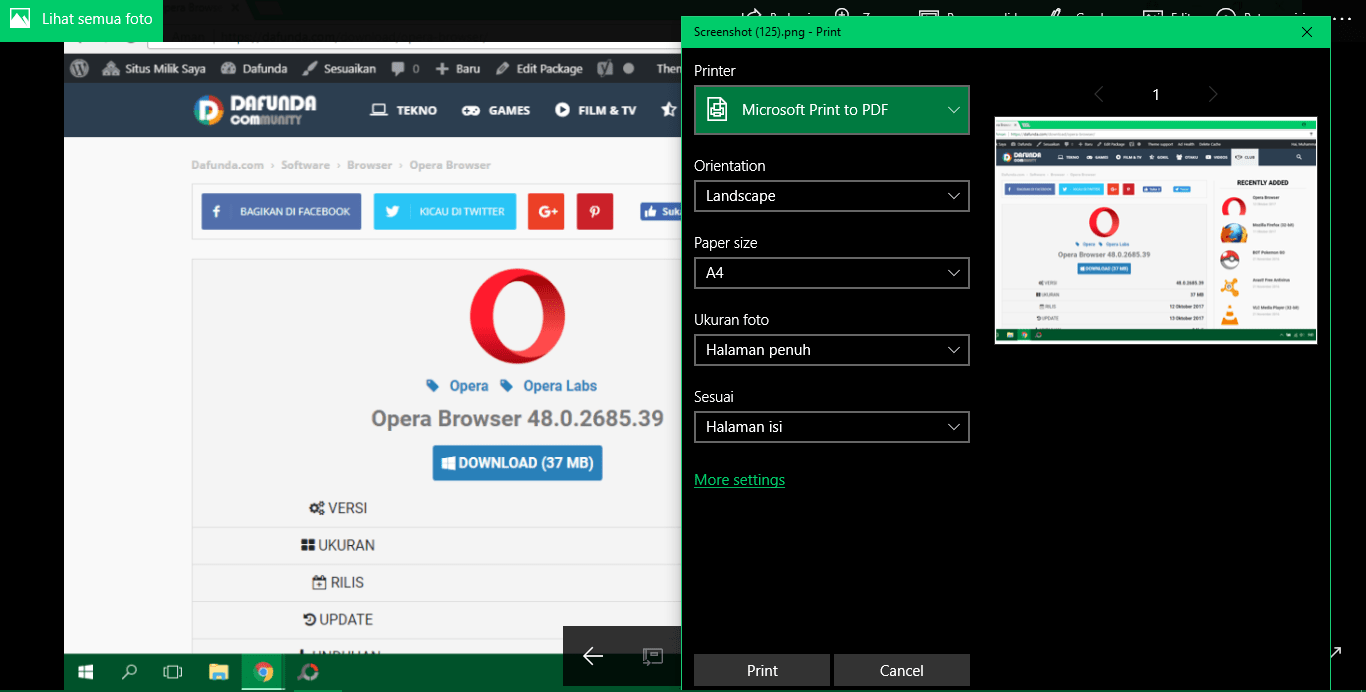This screenshot has width=1366, height=692.
Task: Open the Paper size dropdown showing A4
Action: [x=831, y=273]
